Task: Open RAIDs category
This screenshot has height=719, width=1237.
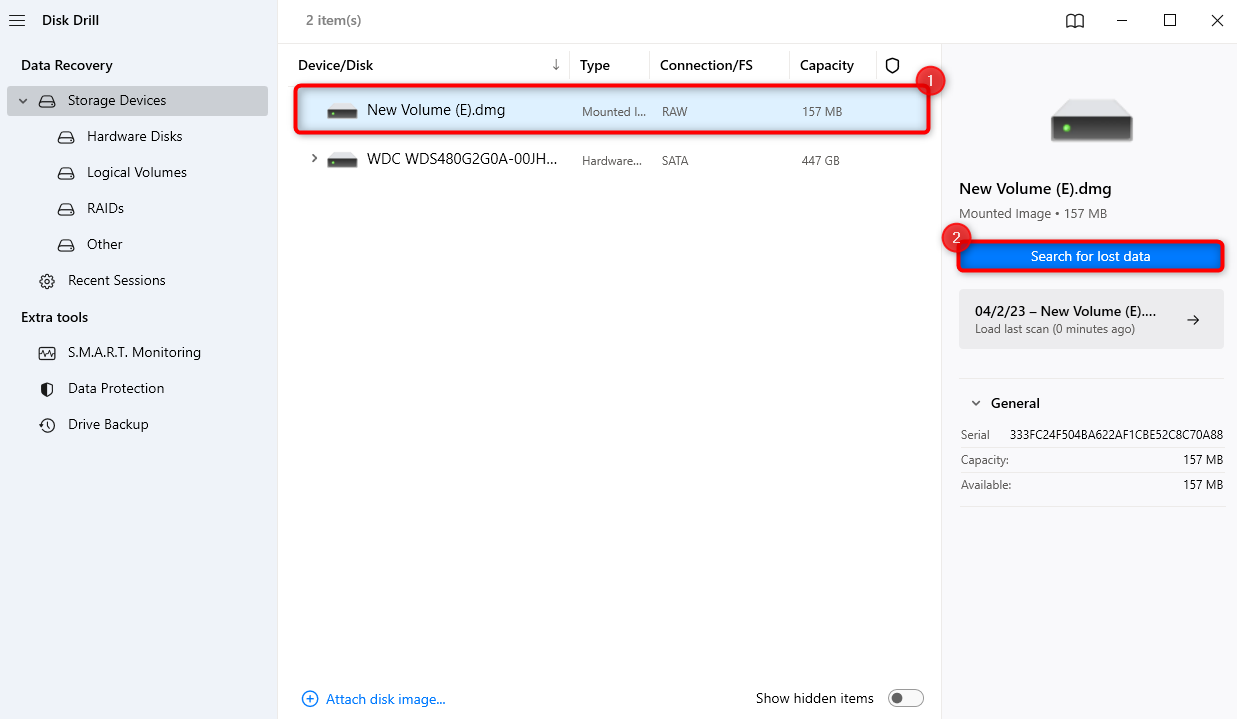Action: click(x=105, y=209)
